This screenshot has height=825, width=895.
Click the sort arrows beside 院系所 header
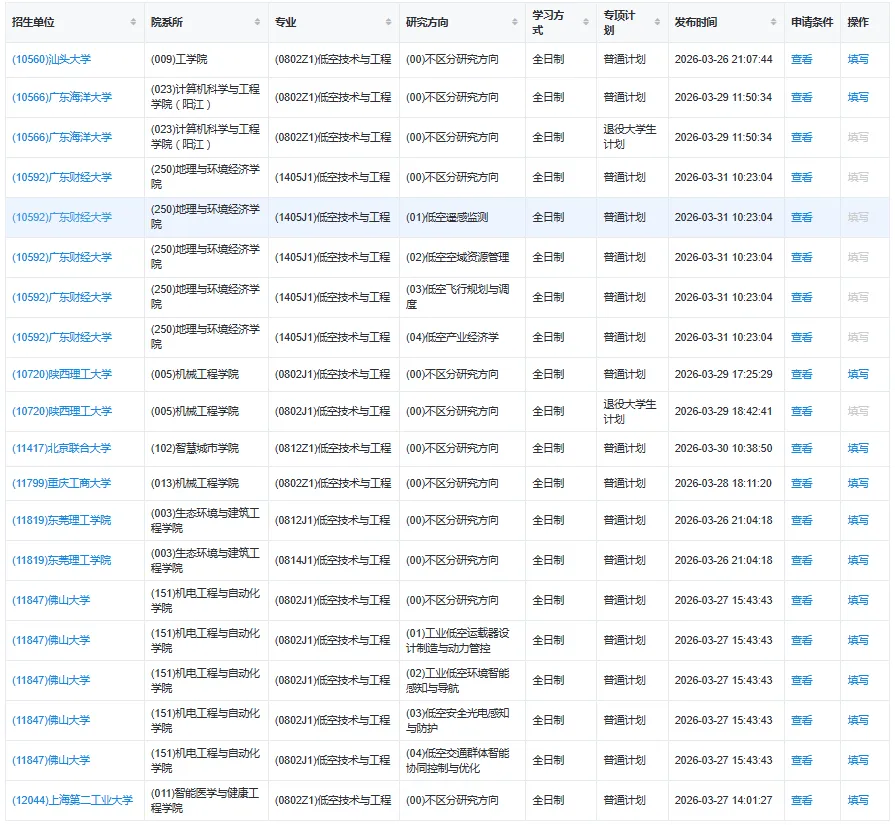(257, 22)
